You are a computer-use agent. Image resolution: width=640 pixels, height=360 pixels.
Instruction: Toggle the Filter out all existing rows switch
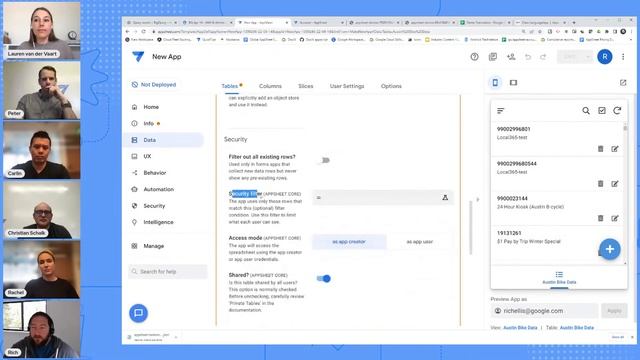[x=324, y=160]
